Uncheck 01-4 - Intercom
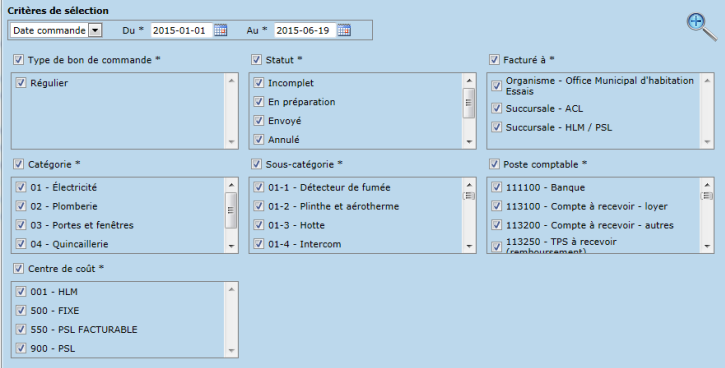725x368 pixels. (x=258, y=244)
